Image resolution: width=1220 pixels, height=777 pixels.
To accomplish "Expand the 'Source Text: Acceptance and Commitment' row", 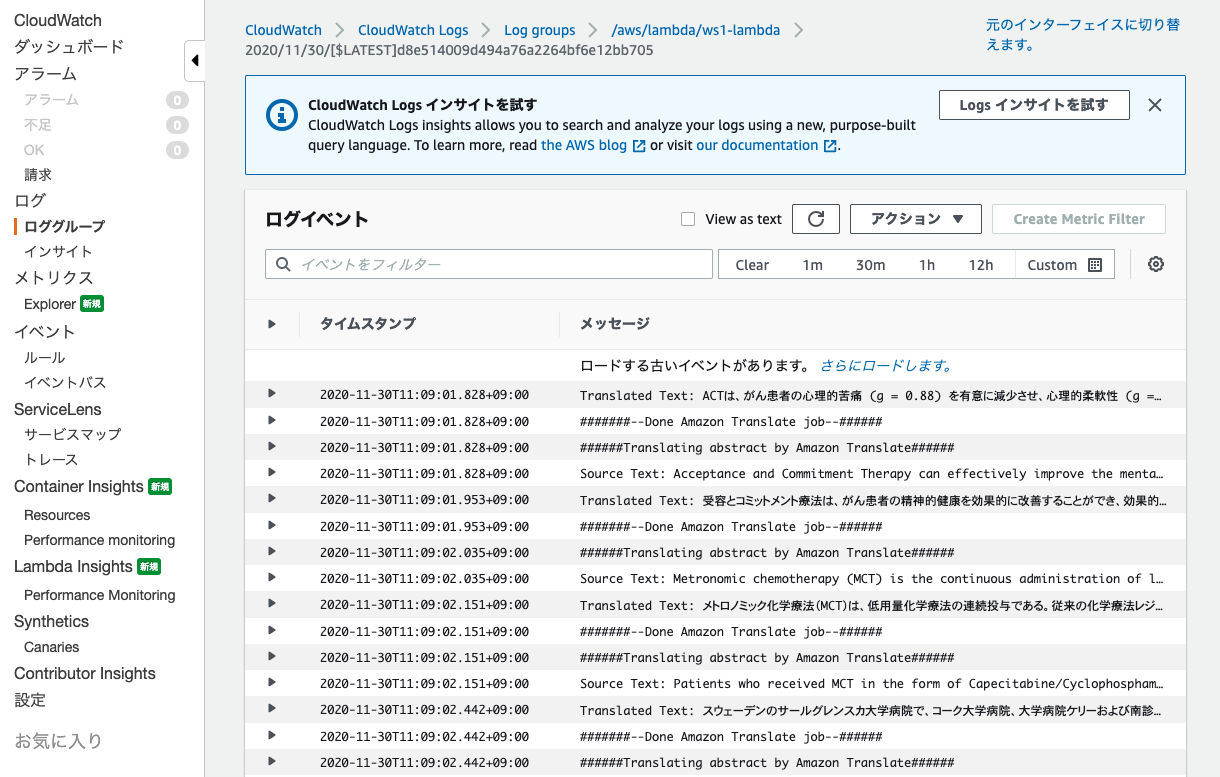I will point(272,473).
